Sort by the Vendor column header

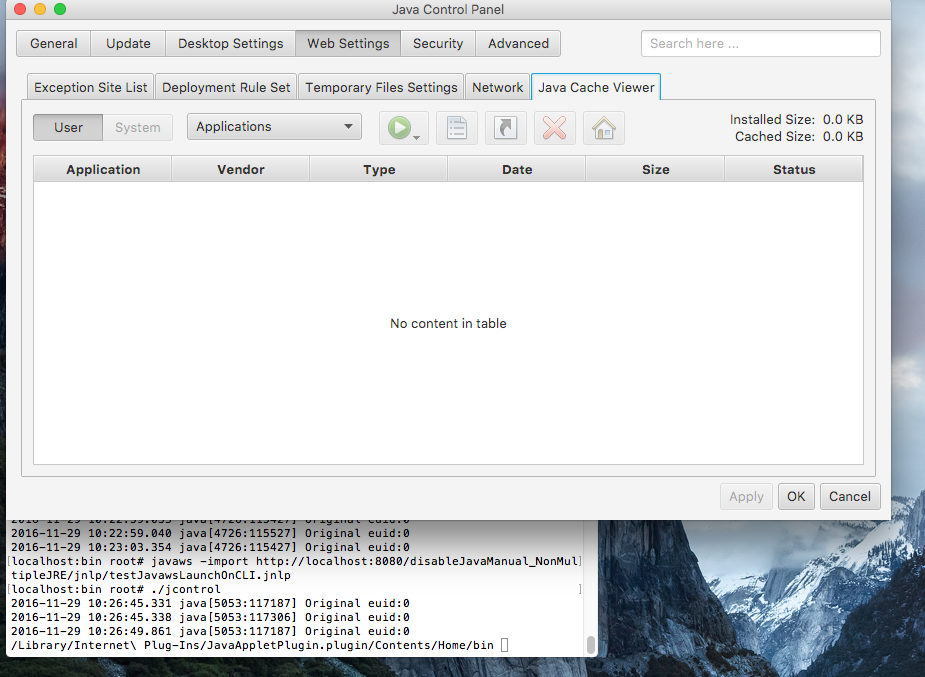tap(241, 169)
